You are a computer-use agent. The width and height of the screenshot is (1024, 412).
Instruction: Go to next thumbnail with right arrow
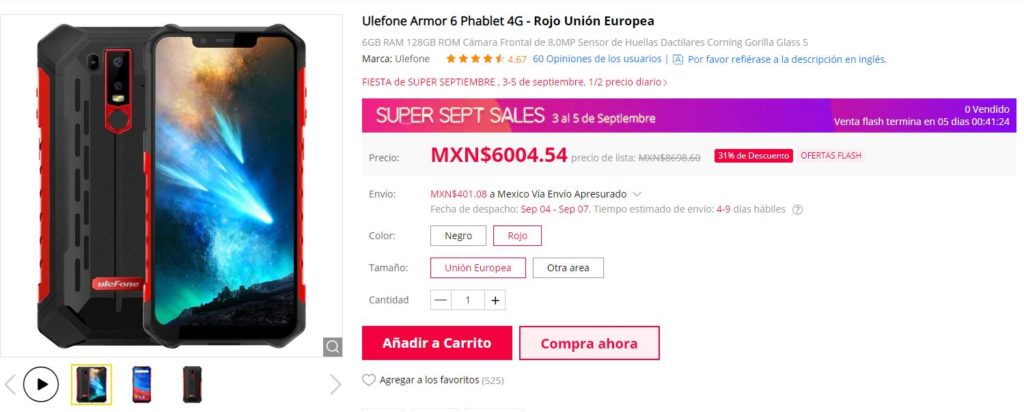point(335,385)
